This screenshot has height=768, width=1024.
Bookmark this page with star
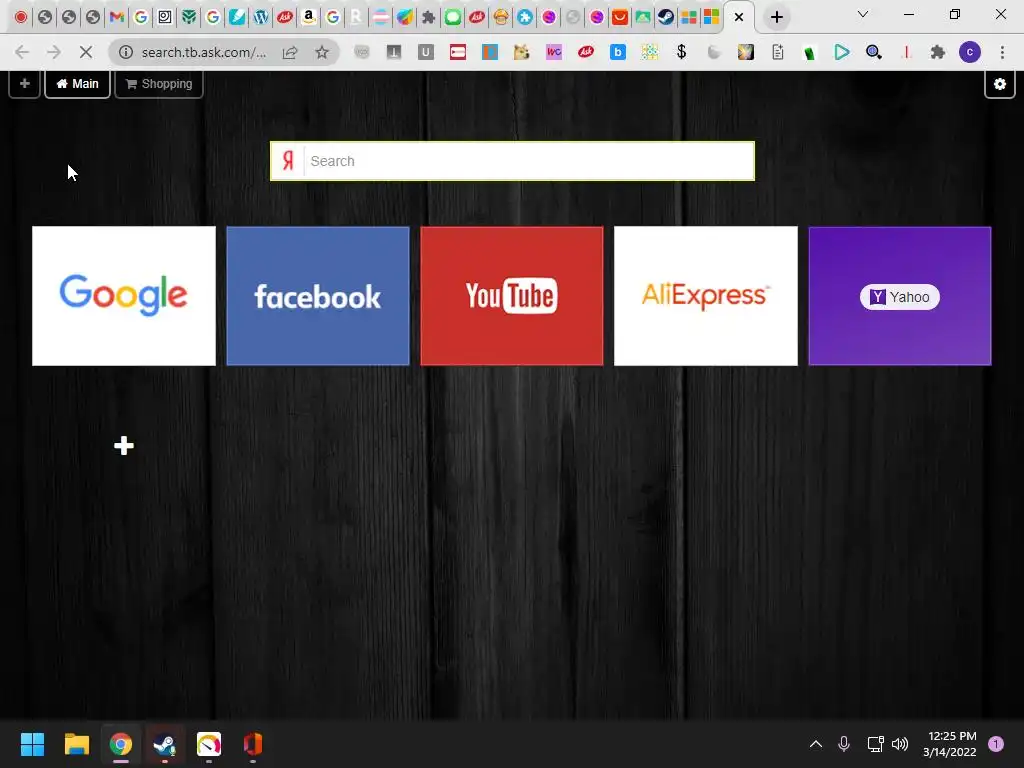322,52
